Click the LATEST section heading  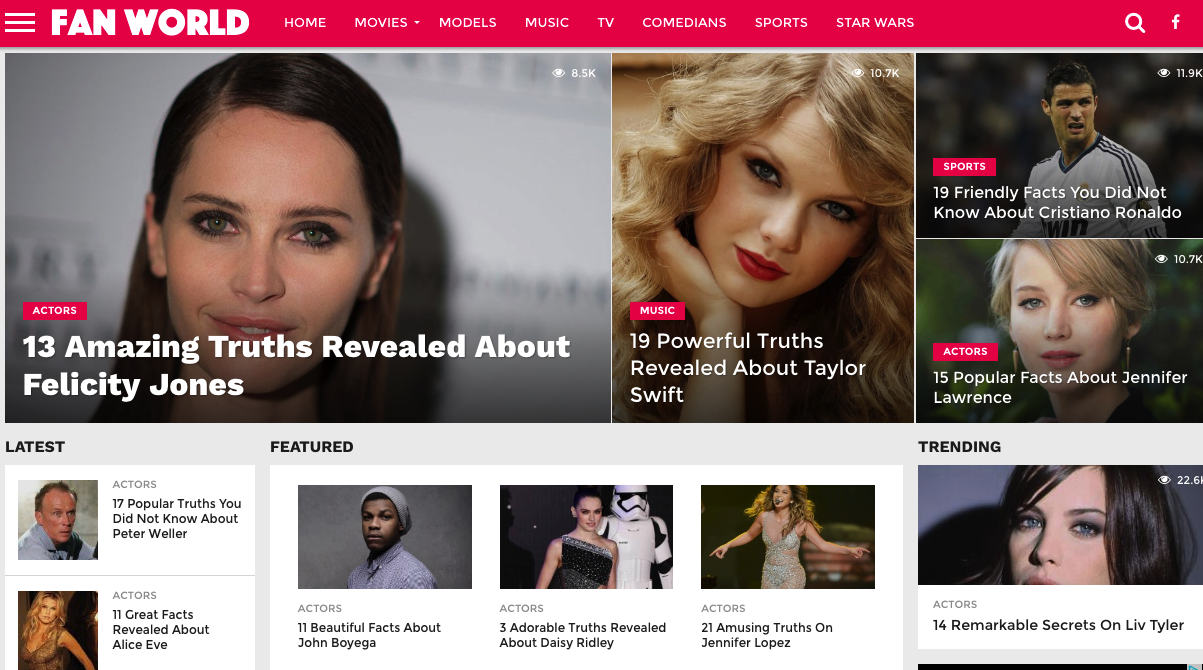35,447
